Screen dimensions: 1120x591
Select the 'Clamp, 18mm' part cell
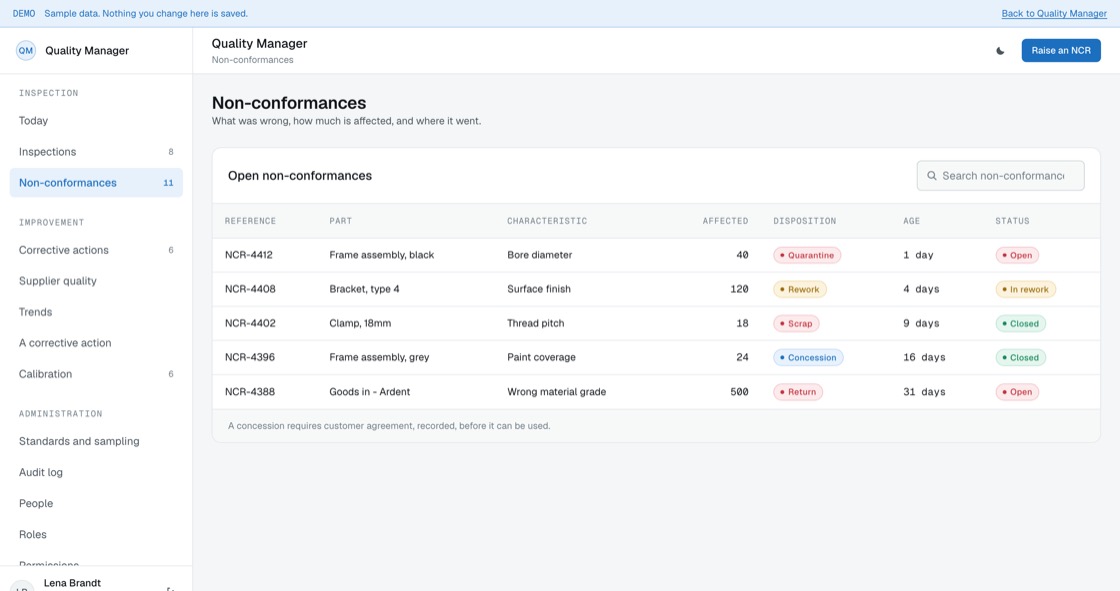(360, 323)
